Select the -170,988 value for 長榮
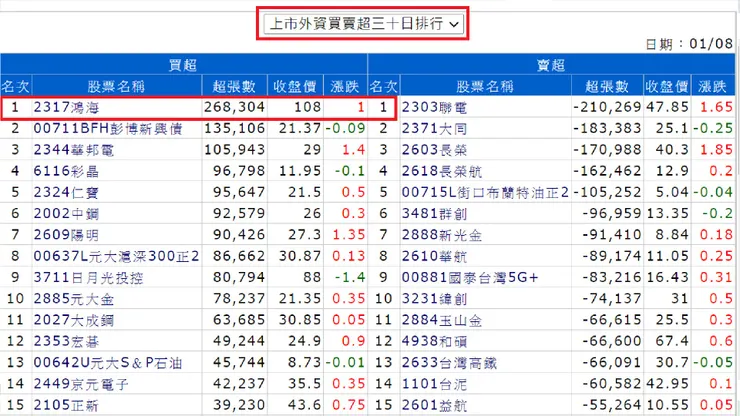This screenshot has width=740, height=416. pyautogui.click(x=607, y=150)
